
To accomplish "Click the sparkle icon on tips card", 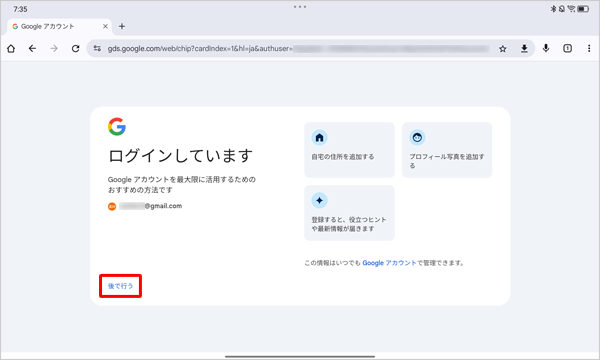I will click(320, 200).
